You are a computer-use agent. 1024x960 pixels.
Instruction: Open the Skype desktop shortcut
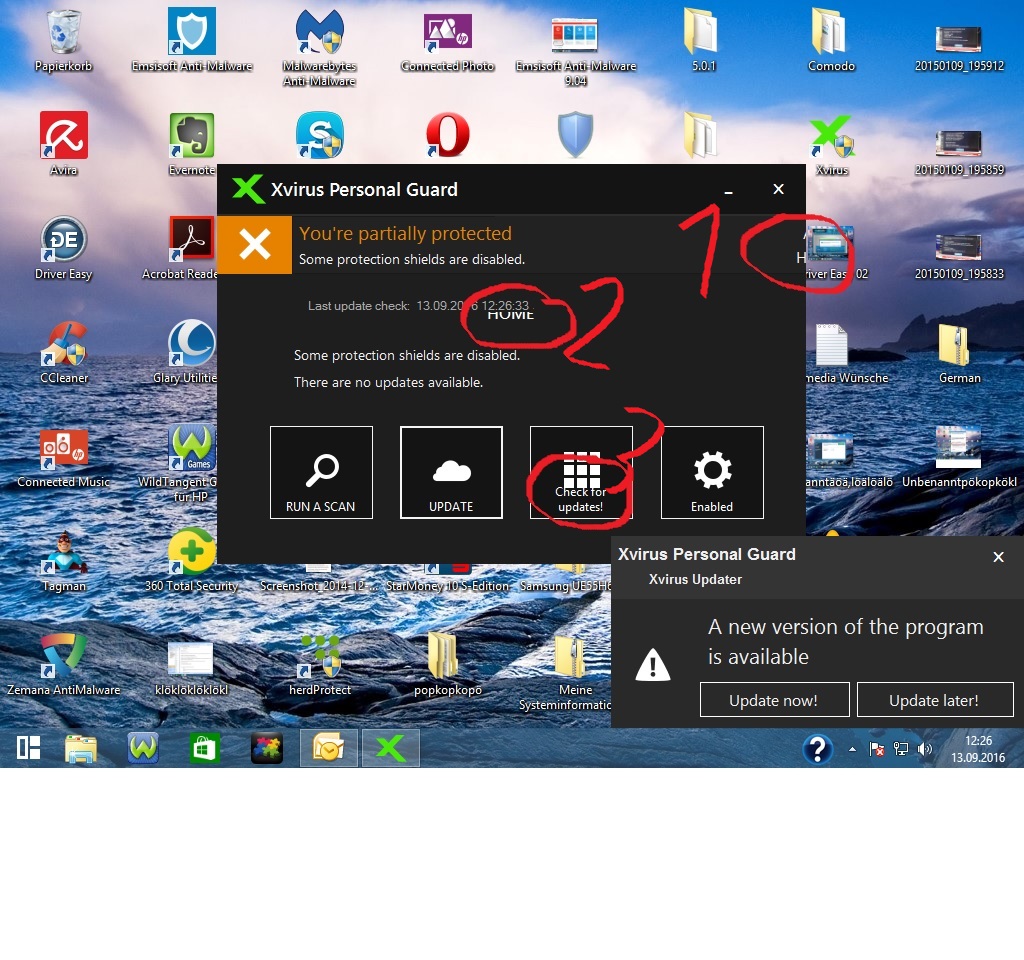(319, 135)
